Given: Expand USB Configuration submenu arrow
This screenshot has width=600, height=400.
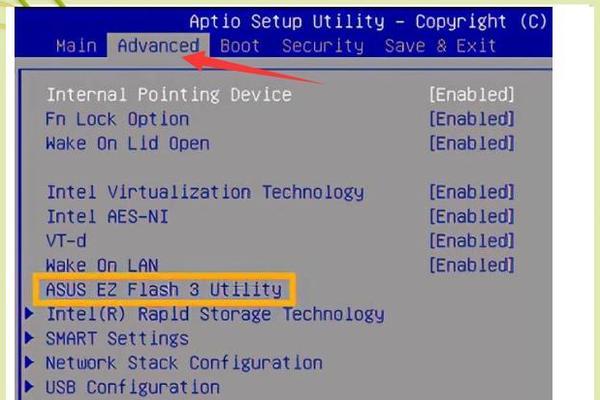Looking at the screenshot, I should [31, 386].
